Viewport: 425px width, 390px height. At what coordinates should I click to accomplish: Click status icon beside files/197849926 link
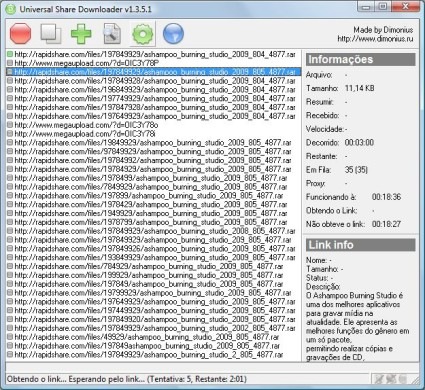tap(10, 249)
